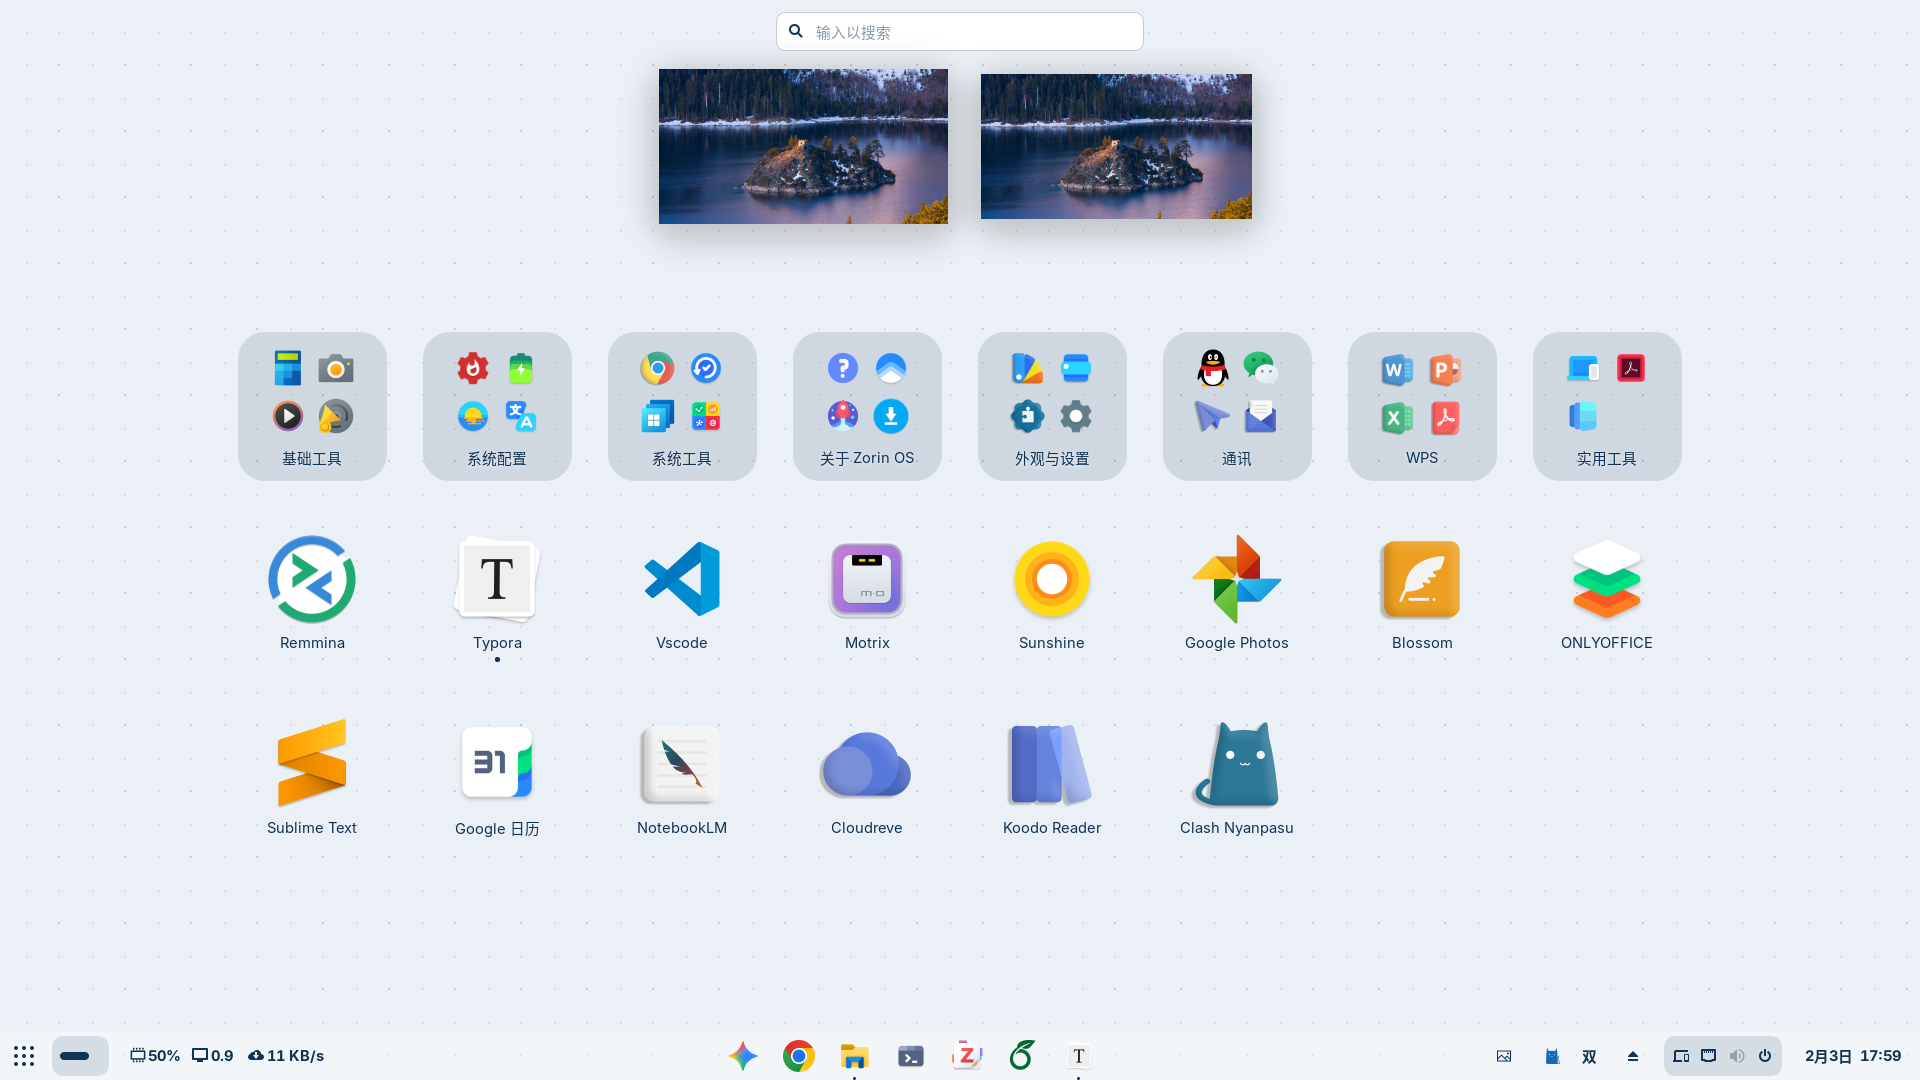The image size is (1920, 1080).
Task: Open the 通讯 folder group
Action: point(1237,406)
